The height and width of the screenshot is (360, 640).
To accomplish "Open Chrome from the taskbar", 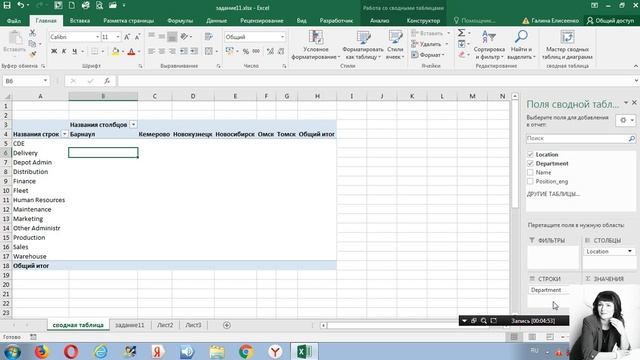I will coord(246,351).
